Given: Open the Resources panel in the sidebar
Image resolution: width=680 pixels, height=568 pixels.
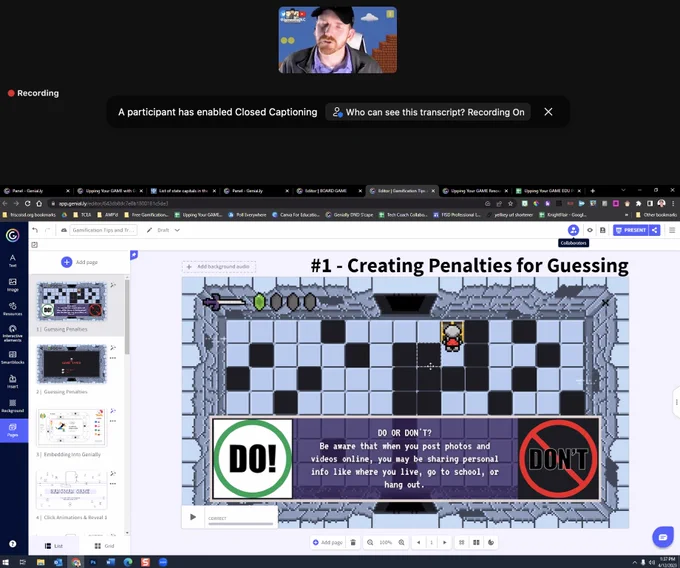Looking at the screenshot, I should coord(13,308).
